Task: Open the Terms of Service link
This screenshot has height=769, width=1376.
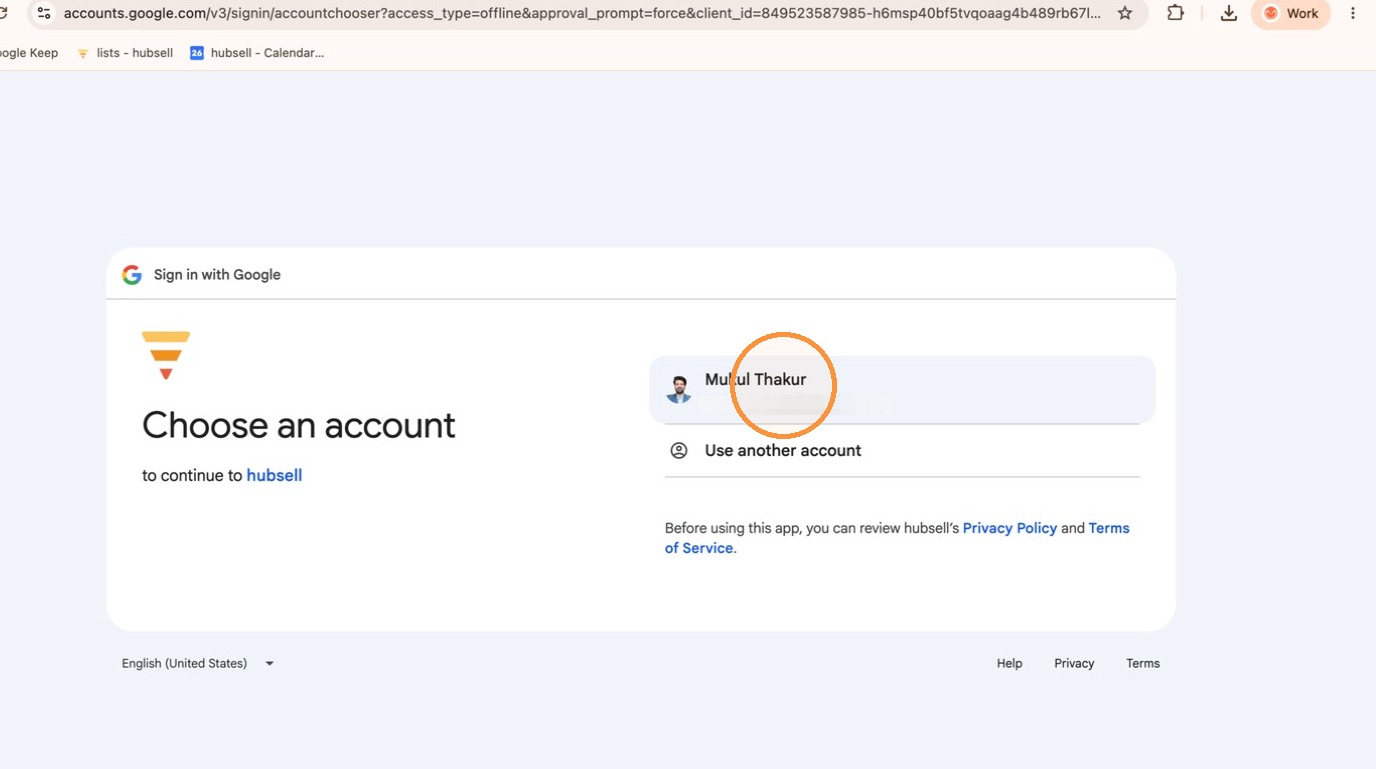Action: click(897, 538)
